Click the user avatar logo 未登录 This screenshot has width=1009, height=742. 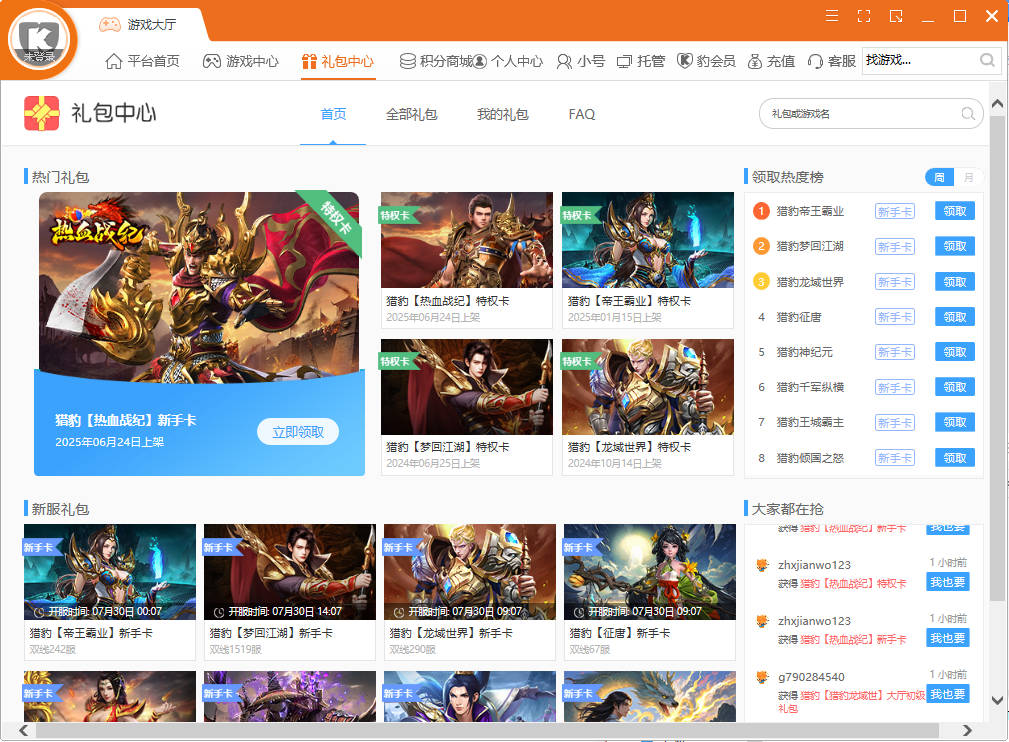click(39, 41)
